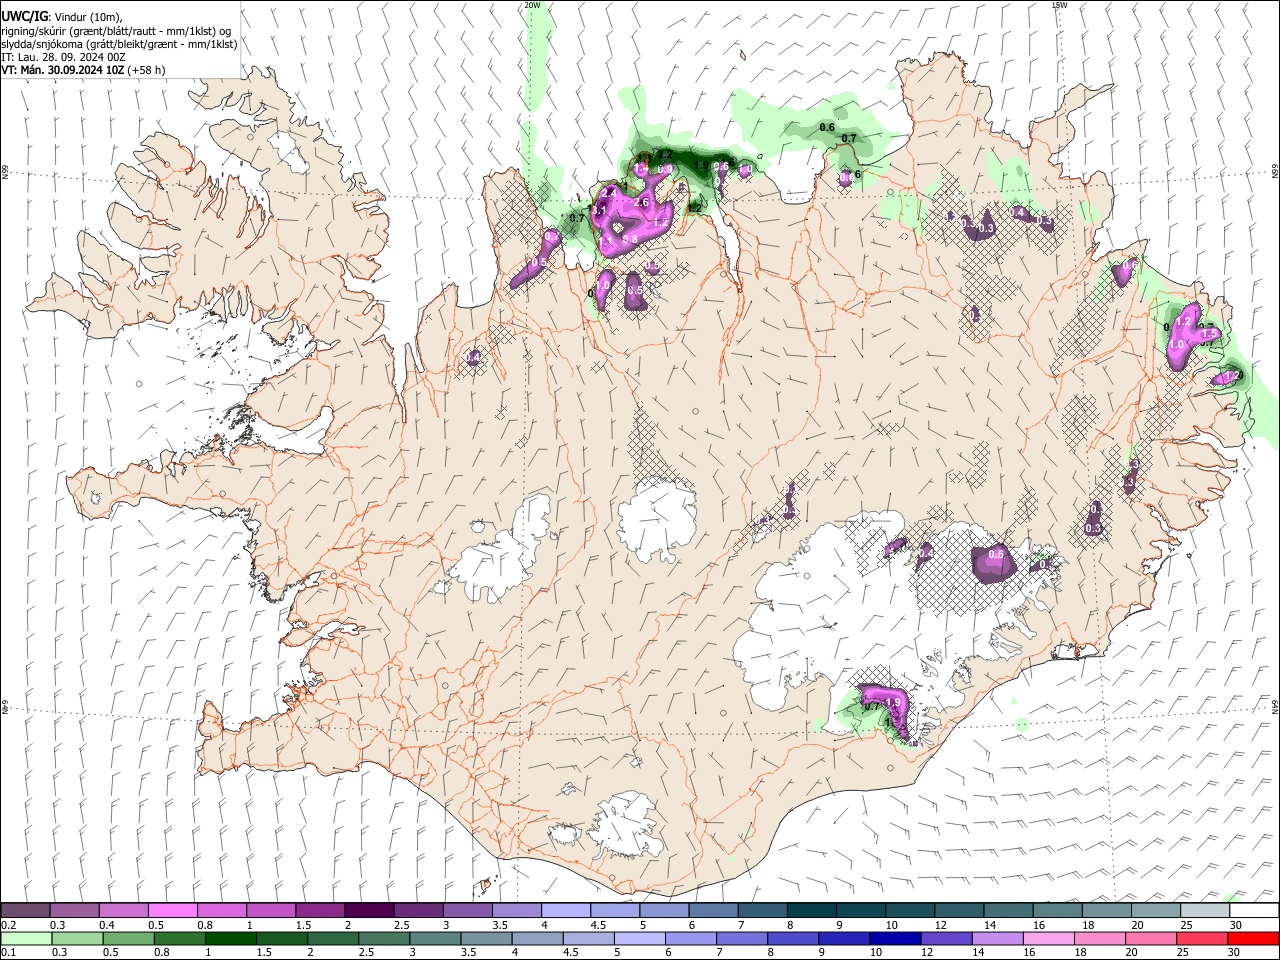1280x960 pixels.
Task: Click the snow scale swatch between 0.4 and 0.5
Action: 123,911
